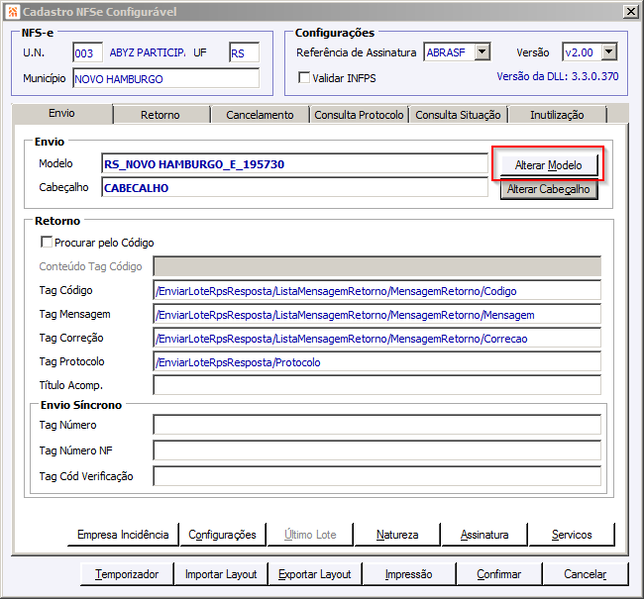Open the Cancelamento tab

coord(260,115)
